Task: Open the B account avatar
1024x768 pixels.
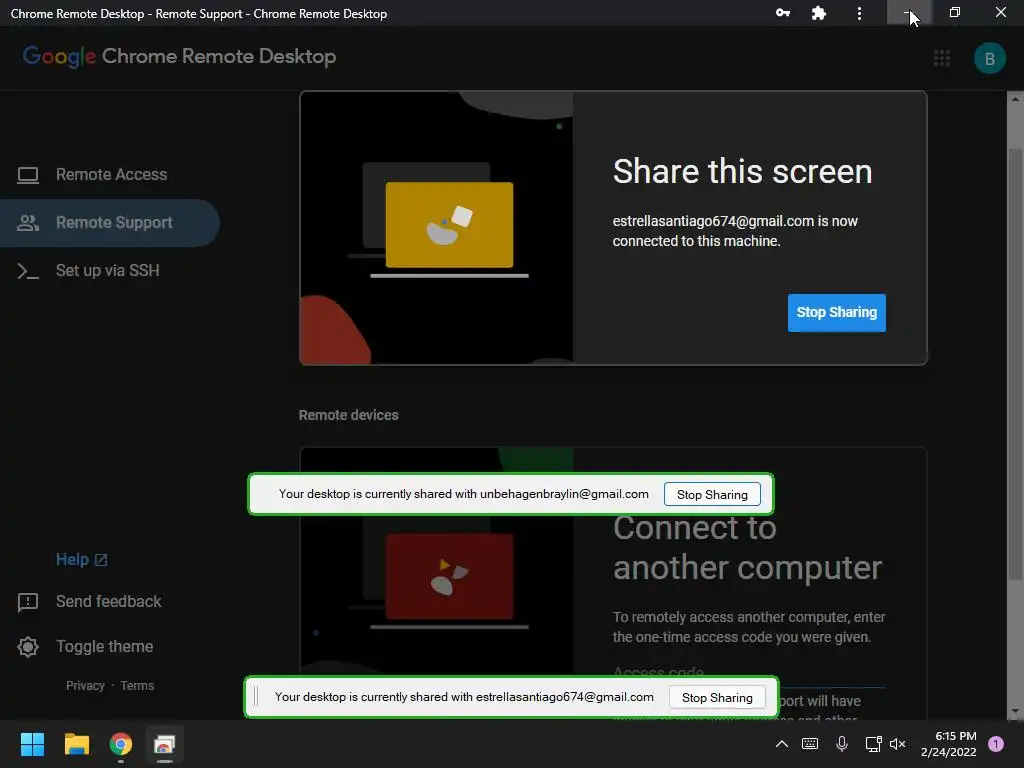Action: (989, 58)
